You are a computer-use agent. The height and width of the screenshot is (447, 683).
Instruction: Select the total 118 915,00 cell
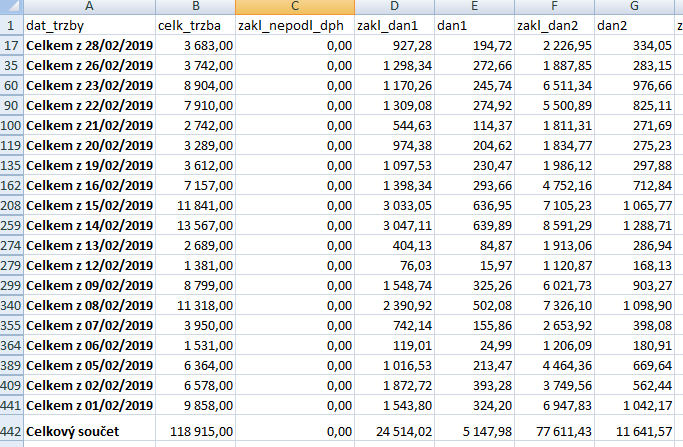pyautogui.click(x=195, y=431)
